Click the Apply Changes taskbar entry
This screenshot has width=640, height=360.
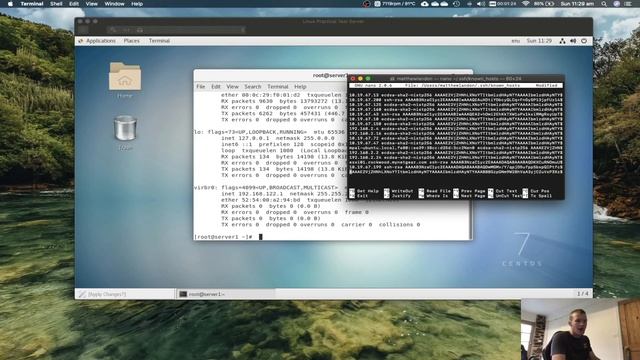125,294
